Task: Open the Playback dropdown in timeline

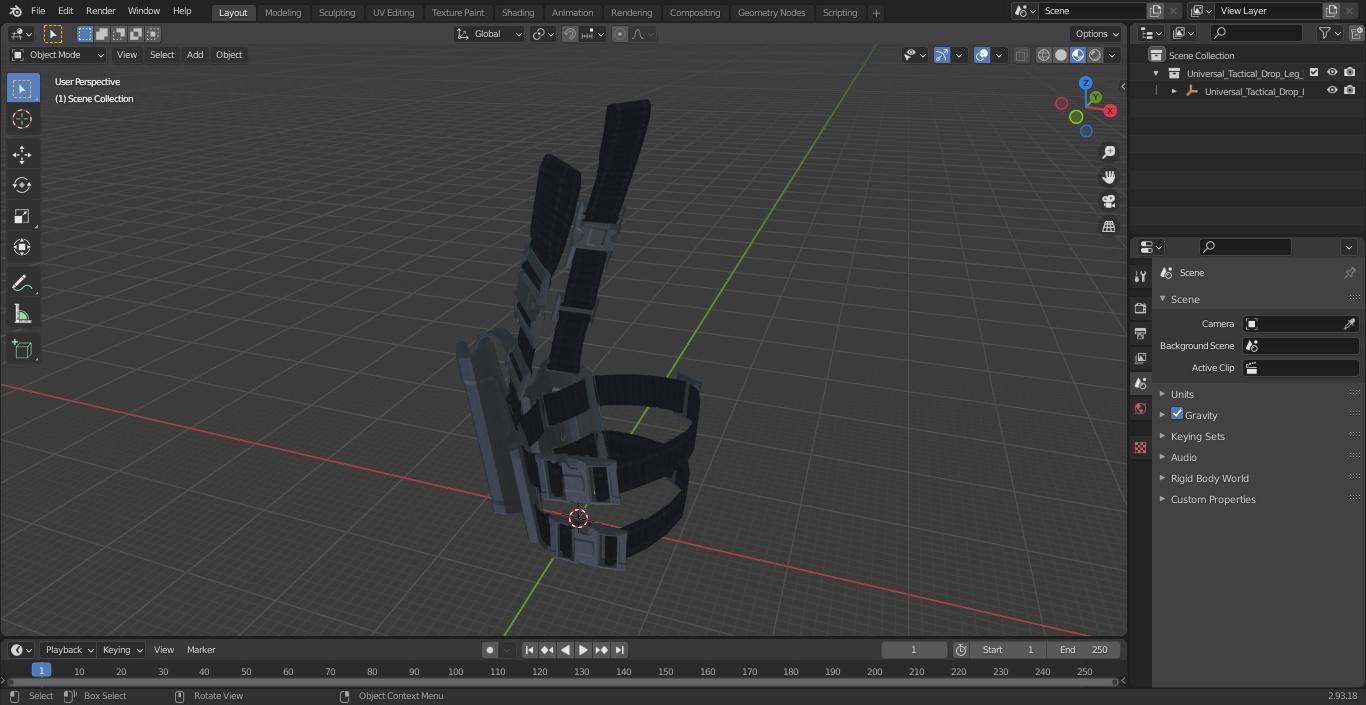Action: point(69,650)
